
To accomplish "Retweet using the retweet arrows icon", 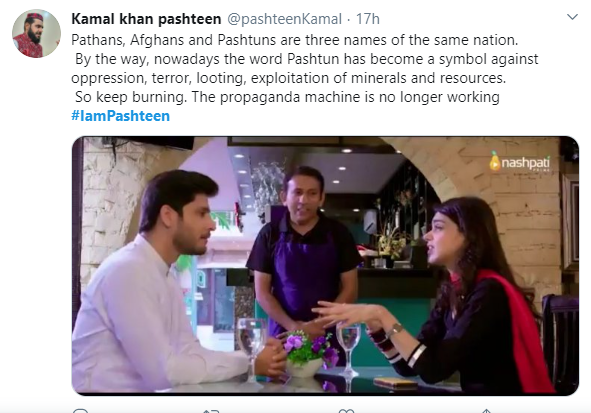I will coord(211,411).
